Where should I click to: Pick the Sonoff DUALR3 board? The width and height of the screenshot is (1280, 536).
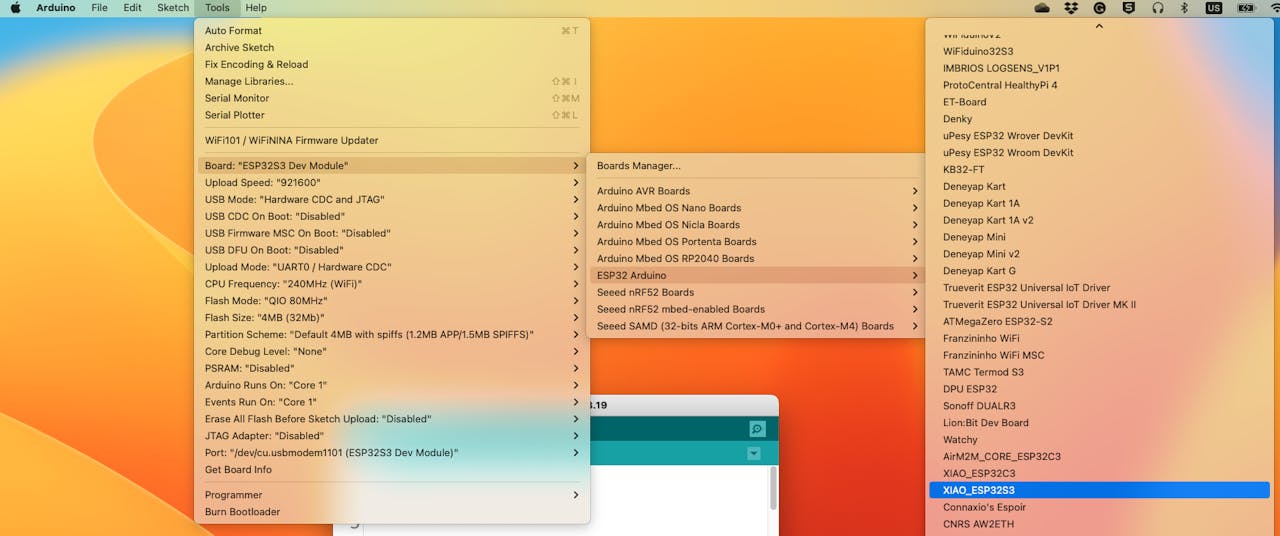click(x=1099, y=406)
